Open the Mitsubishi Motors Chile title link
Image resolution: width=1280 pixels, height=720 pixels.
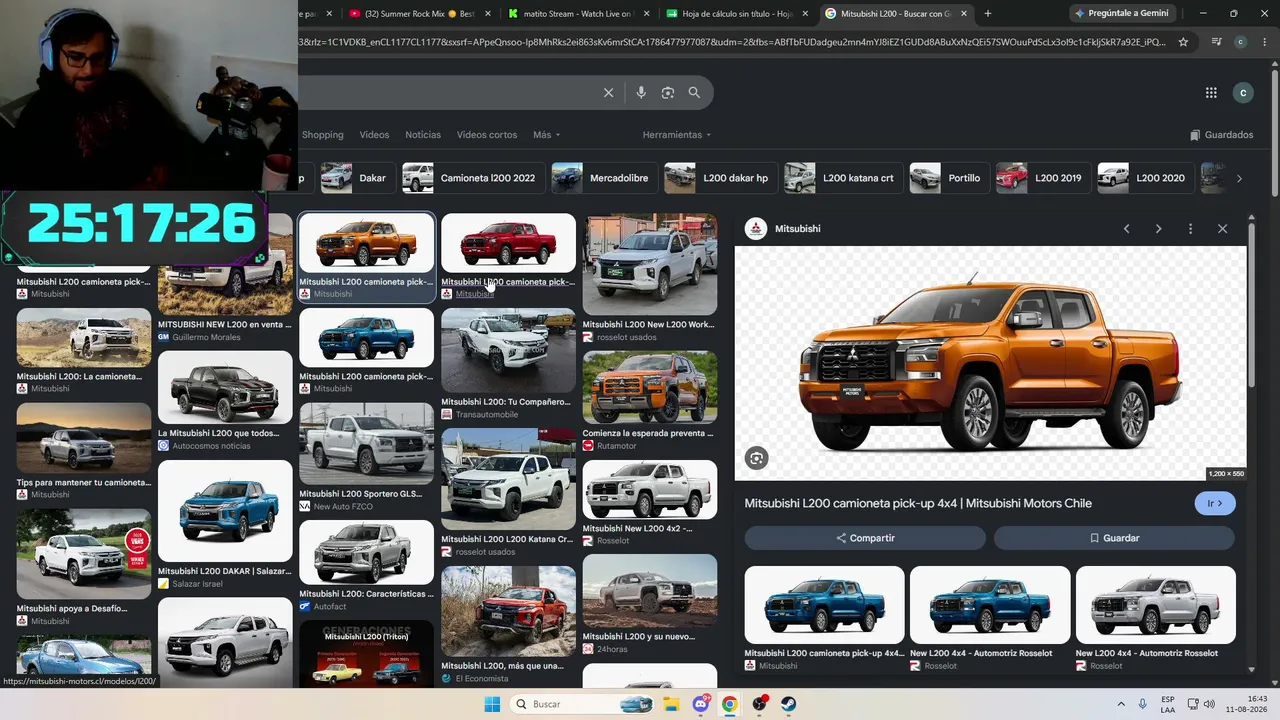[x=918, y=503]
